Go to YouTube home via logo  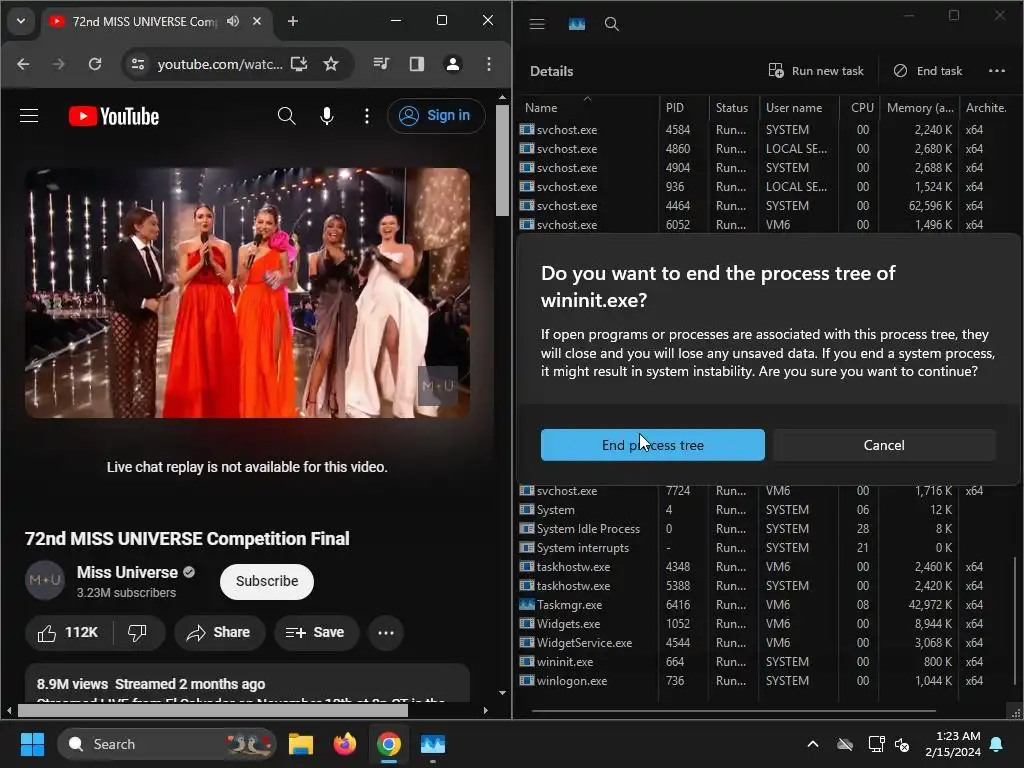point(114,116)
